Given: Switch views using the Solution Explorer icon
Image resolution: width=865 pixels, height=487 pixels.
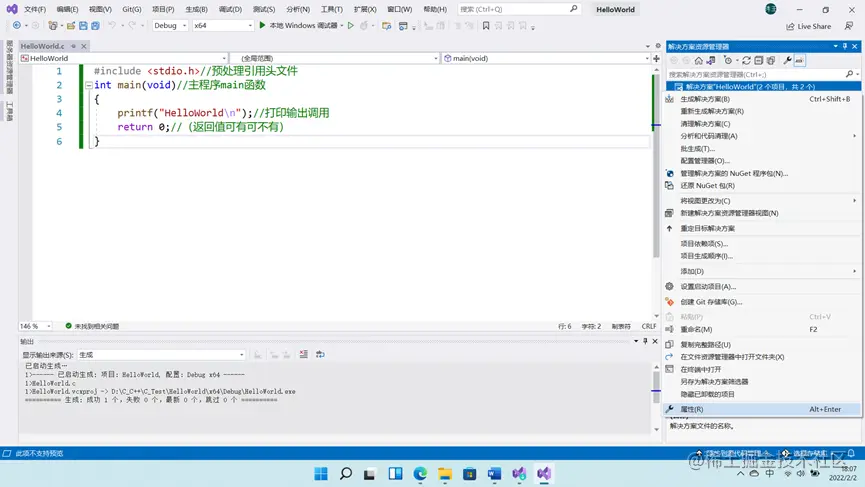Looking at the screenshot, I should coord(711,60).
